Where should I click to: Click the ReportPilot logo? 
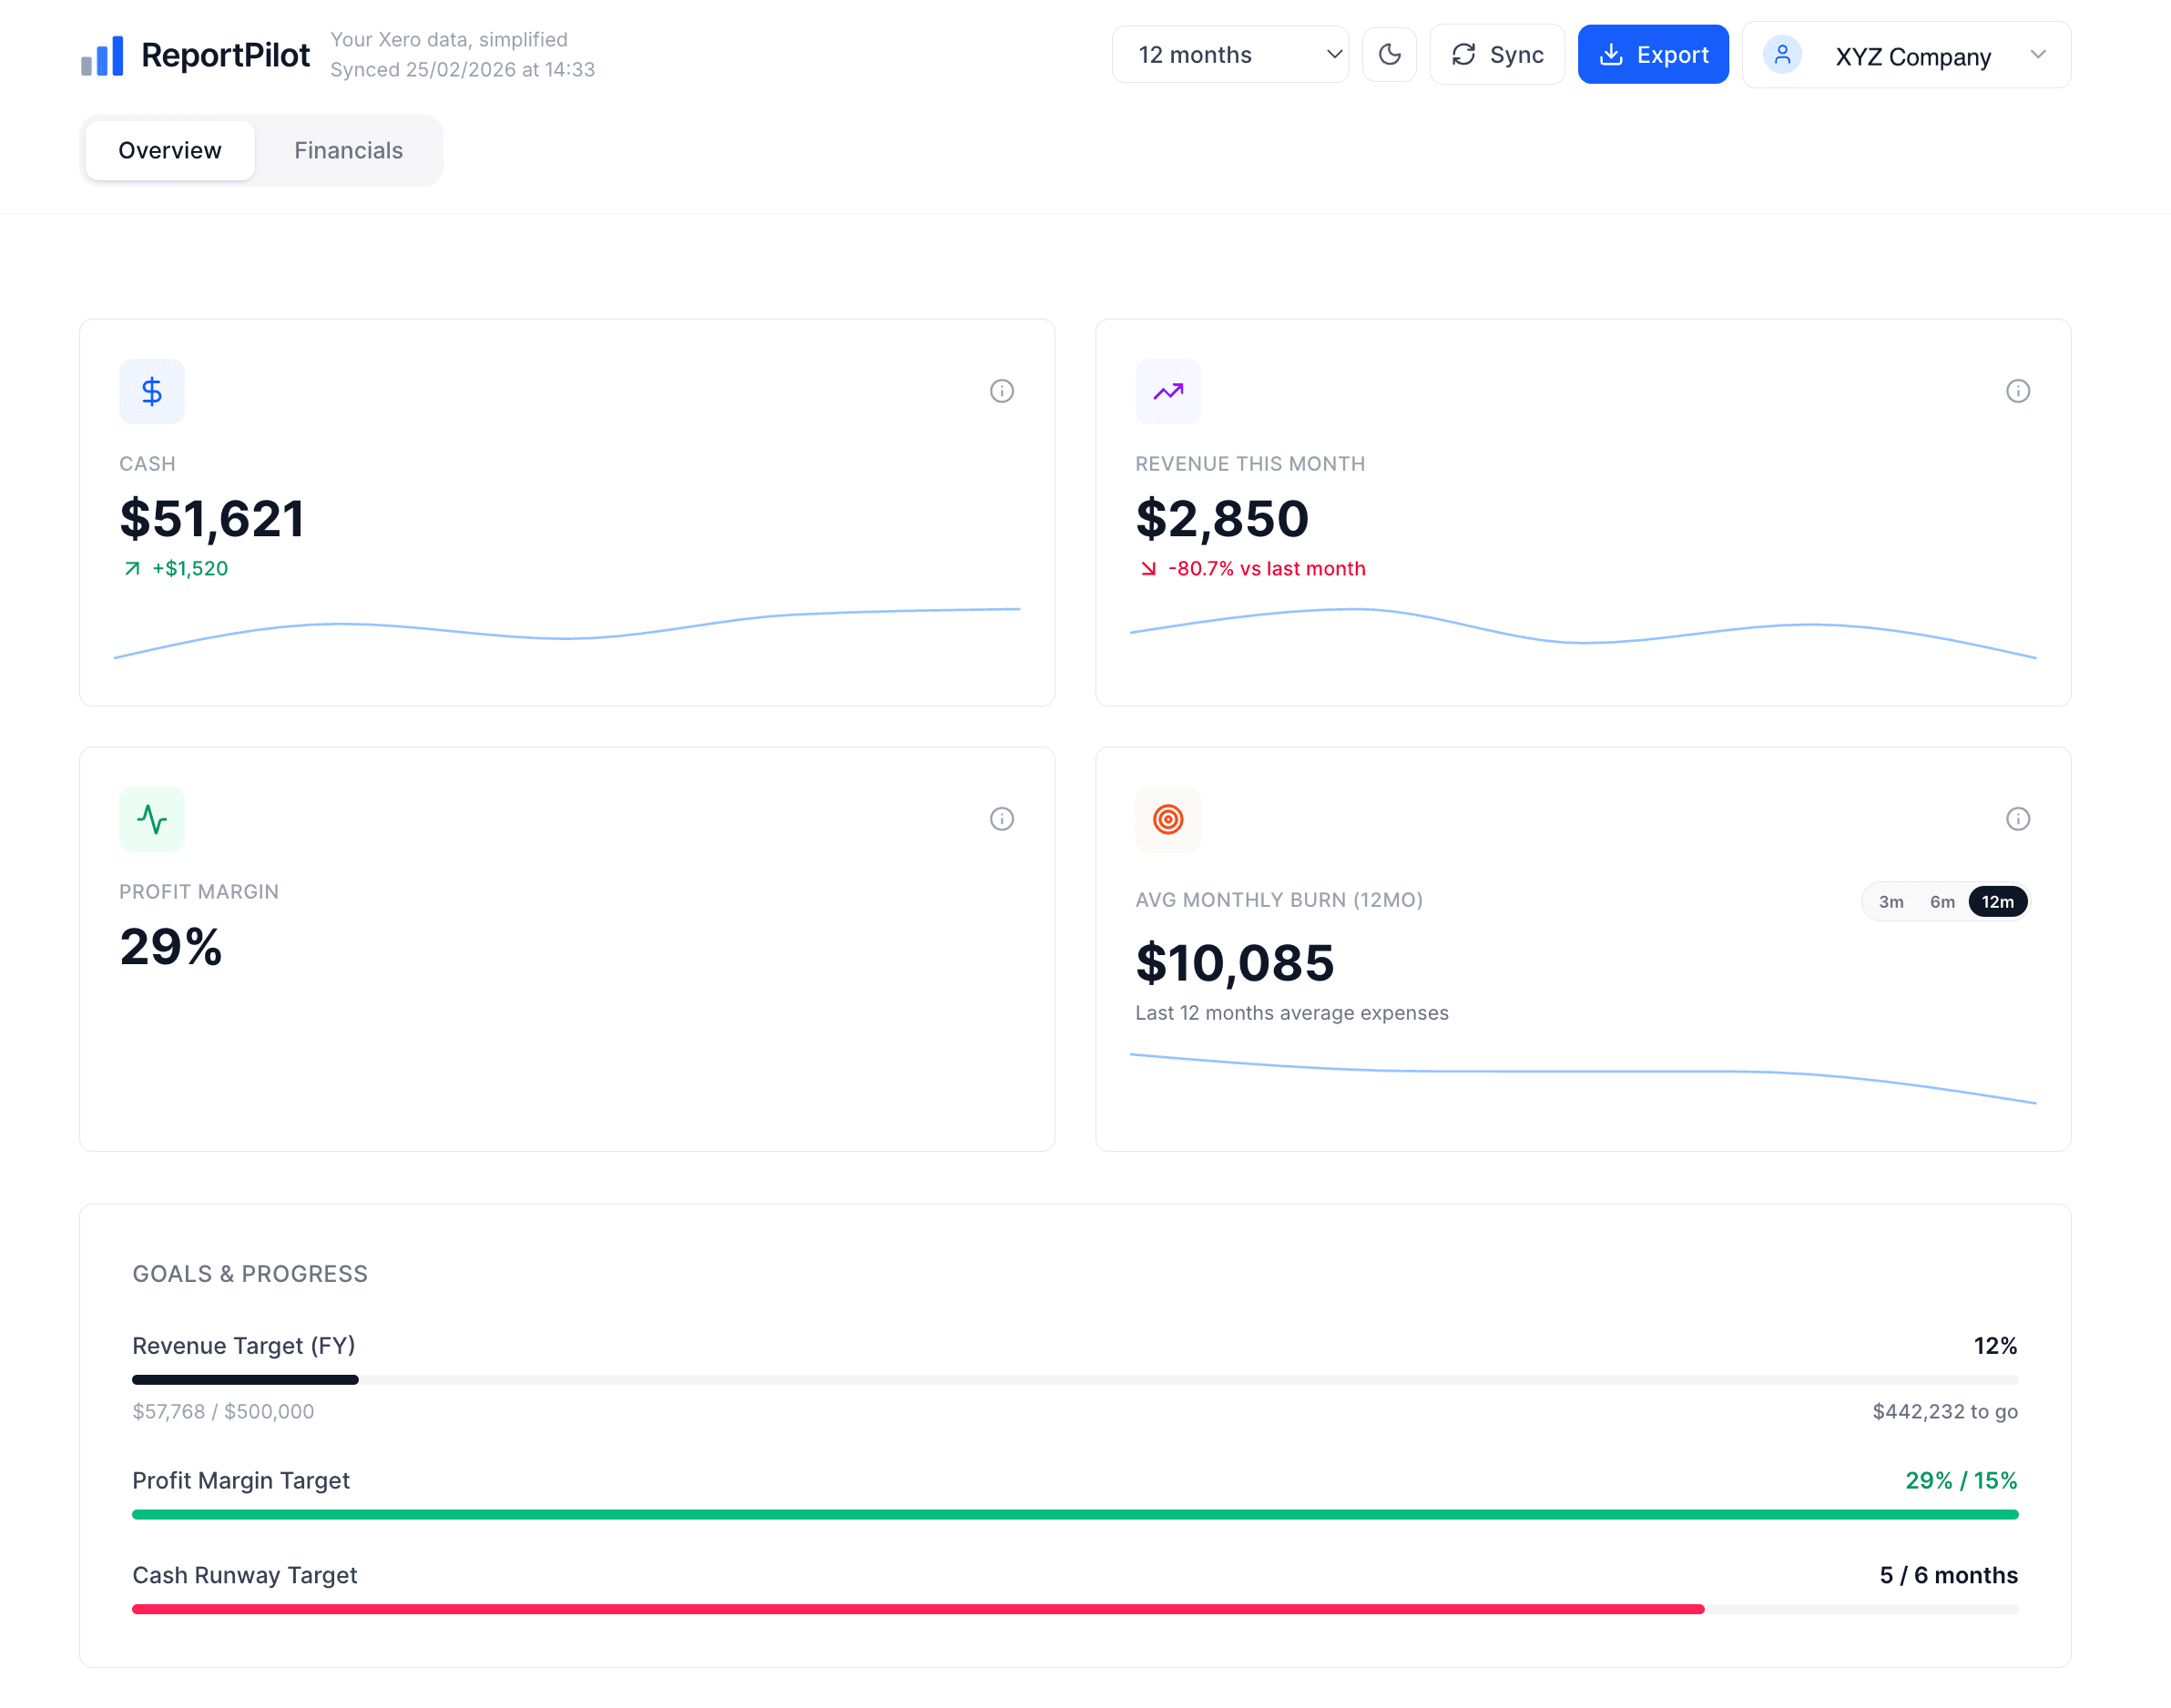194,54
